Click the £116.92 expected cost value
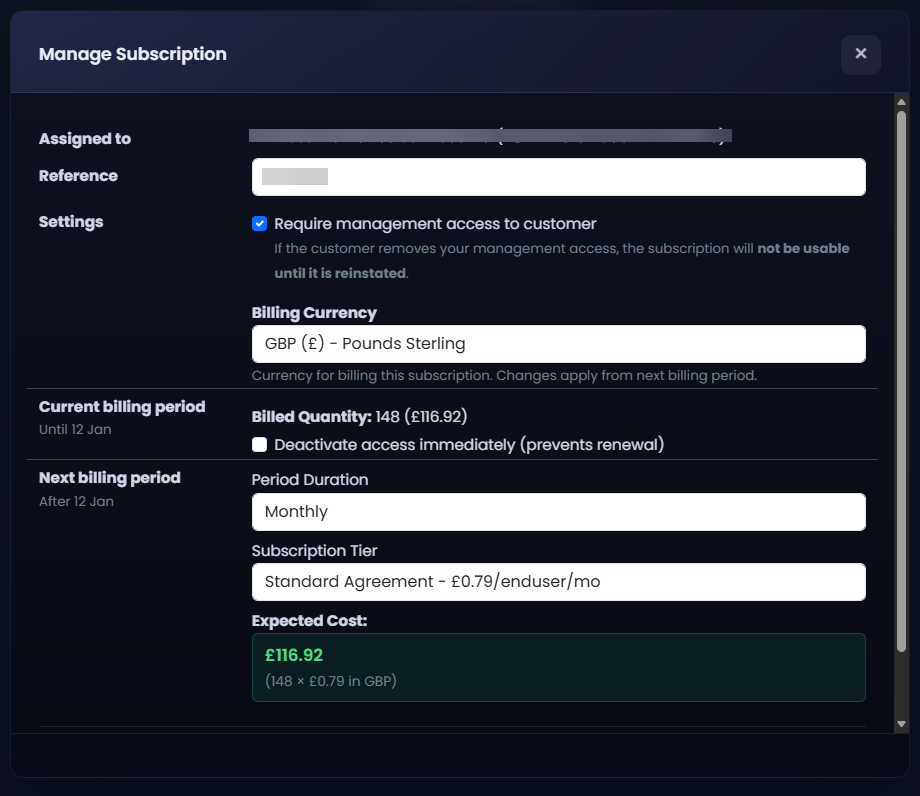The width and height of the screenshot is (920, 796). [x=294, y=655]
